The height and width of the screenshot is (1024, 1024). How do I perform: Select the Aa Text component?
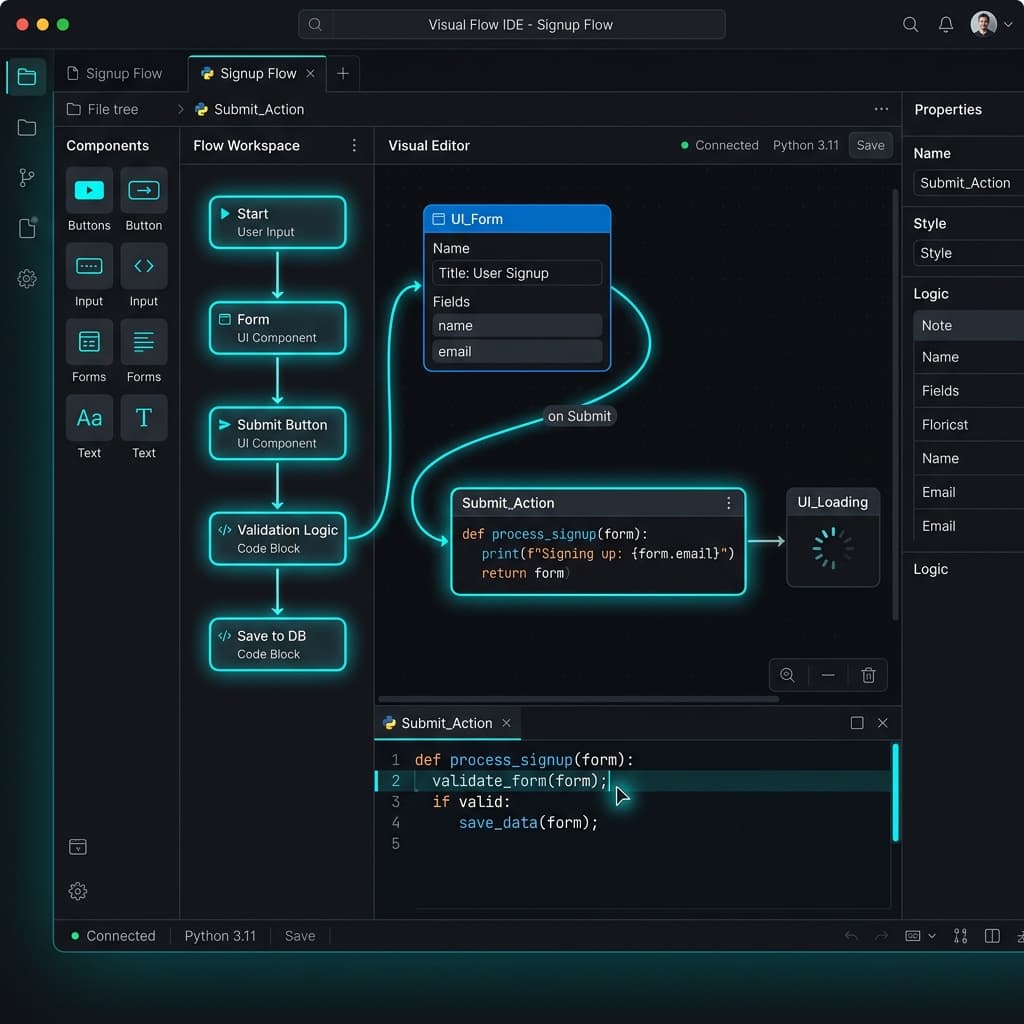[89, 417]
